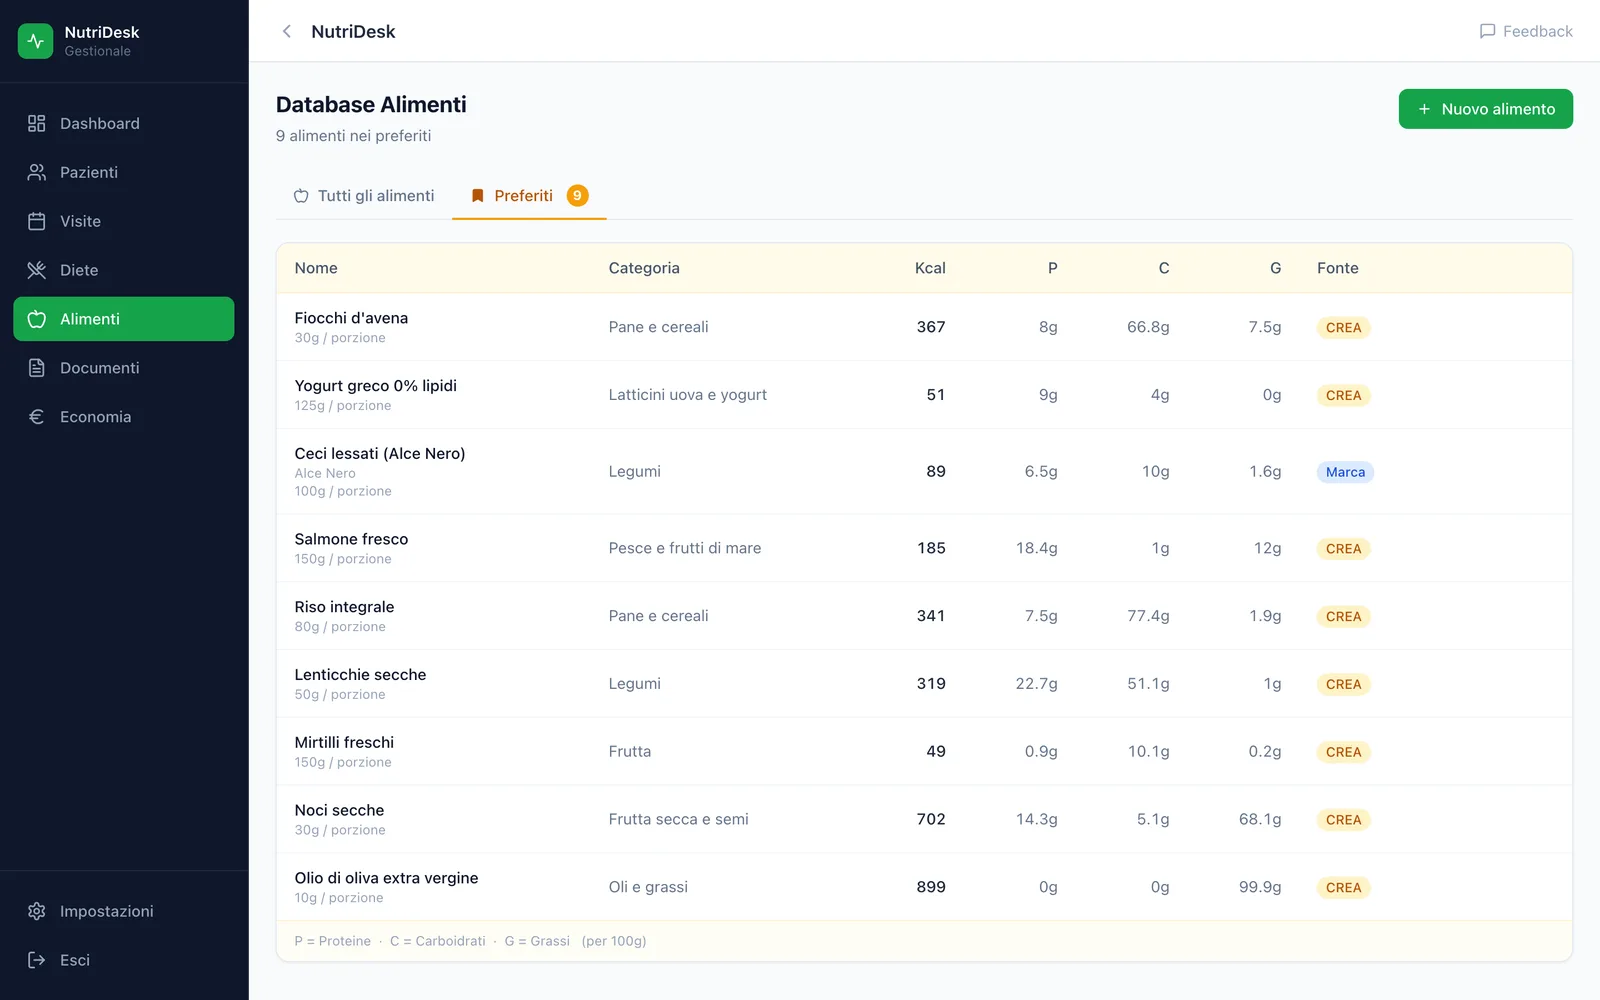Click the Economia euro icon
The width and height of the screenshot is (1600, 1000).
click(x=37, y=417)
